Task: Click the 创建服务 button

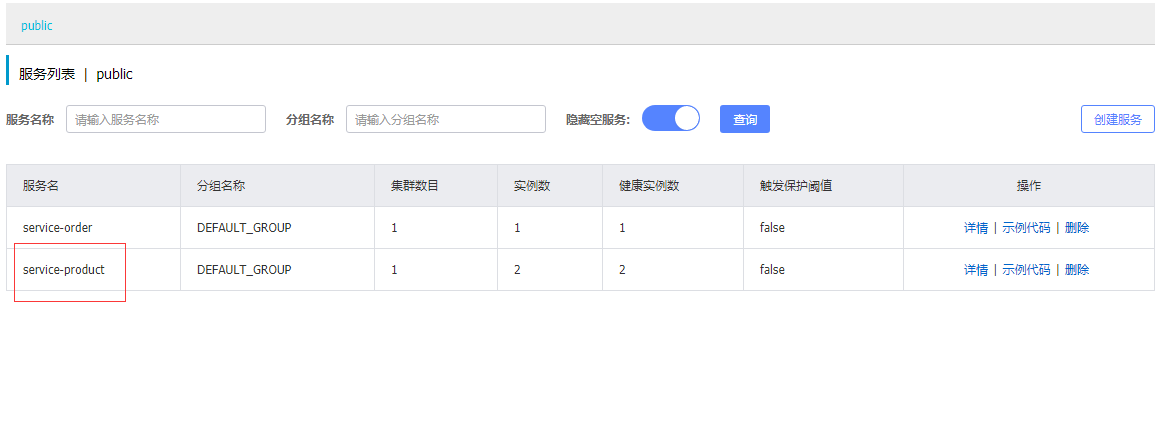Action: pyautogui.click(x=1117, y=119)
